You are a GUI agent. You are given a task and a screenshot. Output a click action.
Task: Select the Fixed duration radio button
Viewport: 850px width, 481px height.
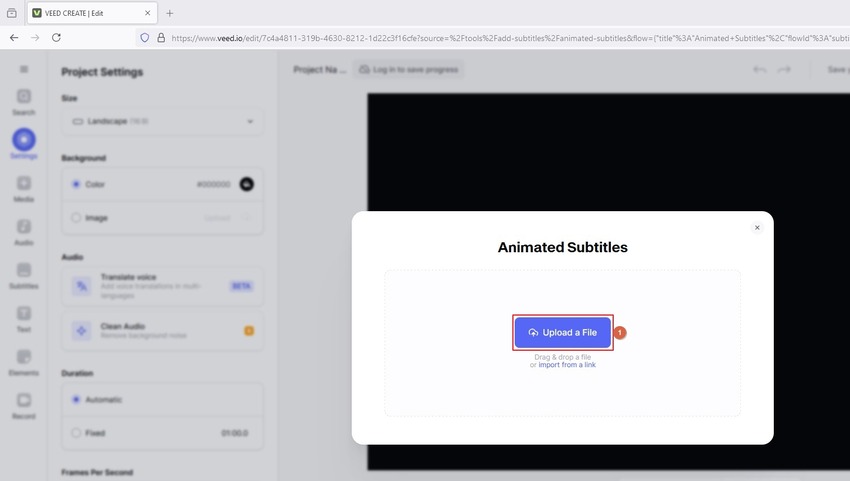[76, 433]
